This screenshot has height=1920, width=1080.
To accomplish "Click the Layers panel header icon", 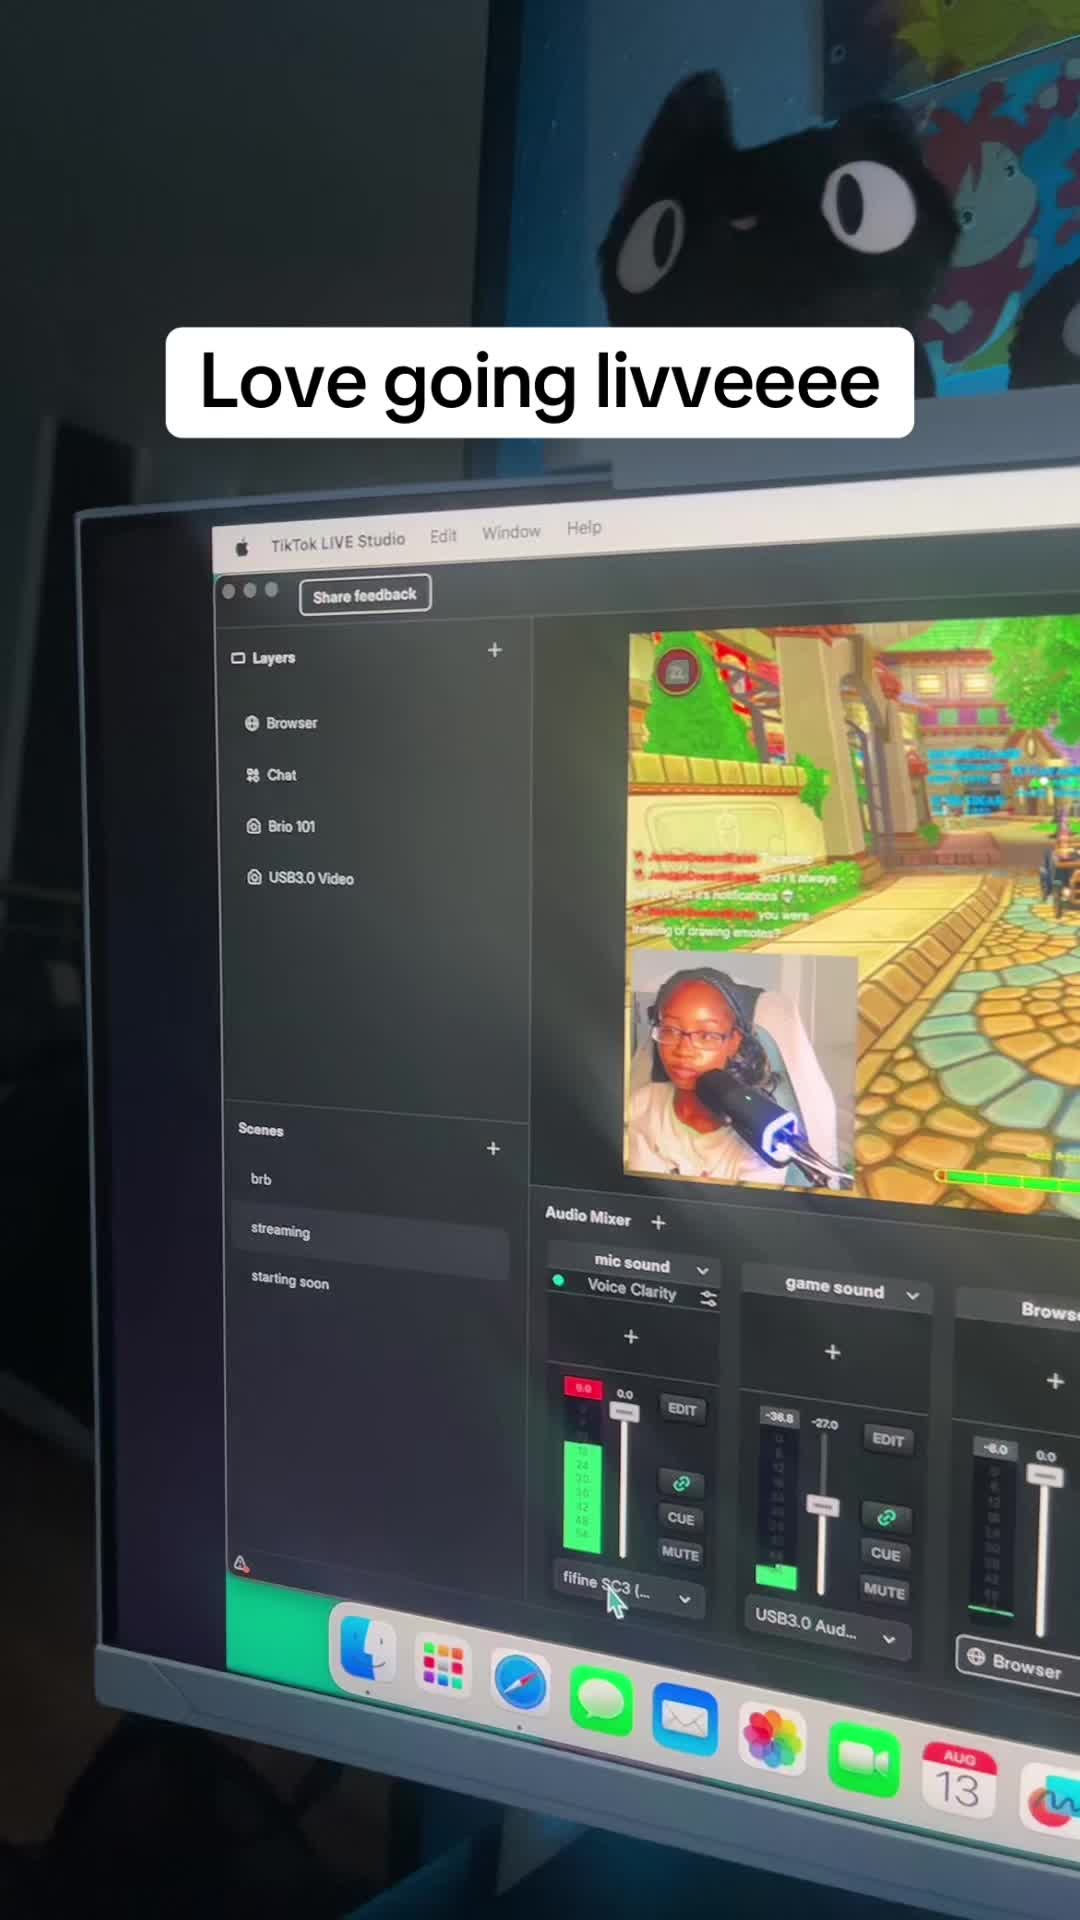I will pos(238,658).
